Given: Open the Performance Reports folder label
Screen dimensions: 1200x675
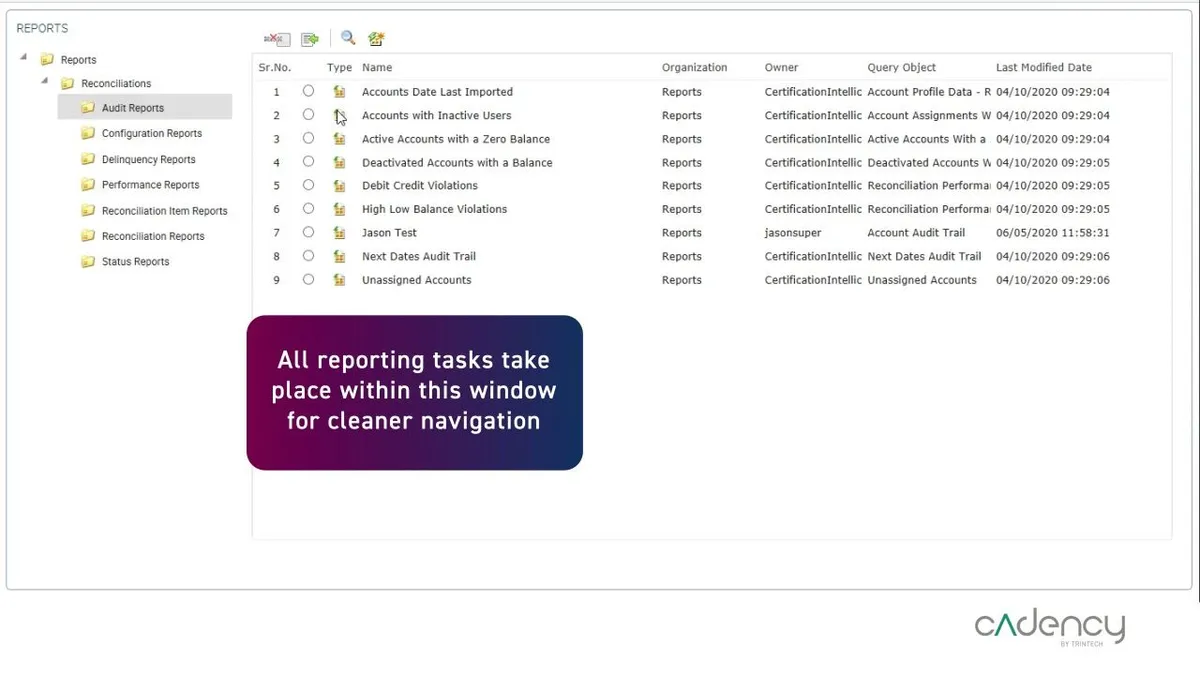Looking at the screenshot, I should coord(151,185).
